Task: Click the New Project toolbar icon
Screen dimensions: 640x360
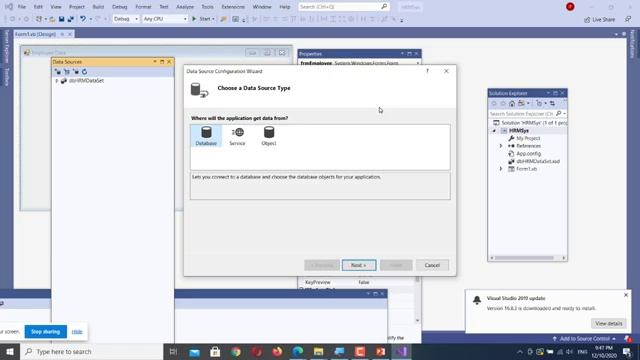Action: point(39,19)
